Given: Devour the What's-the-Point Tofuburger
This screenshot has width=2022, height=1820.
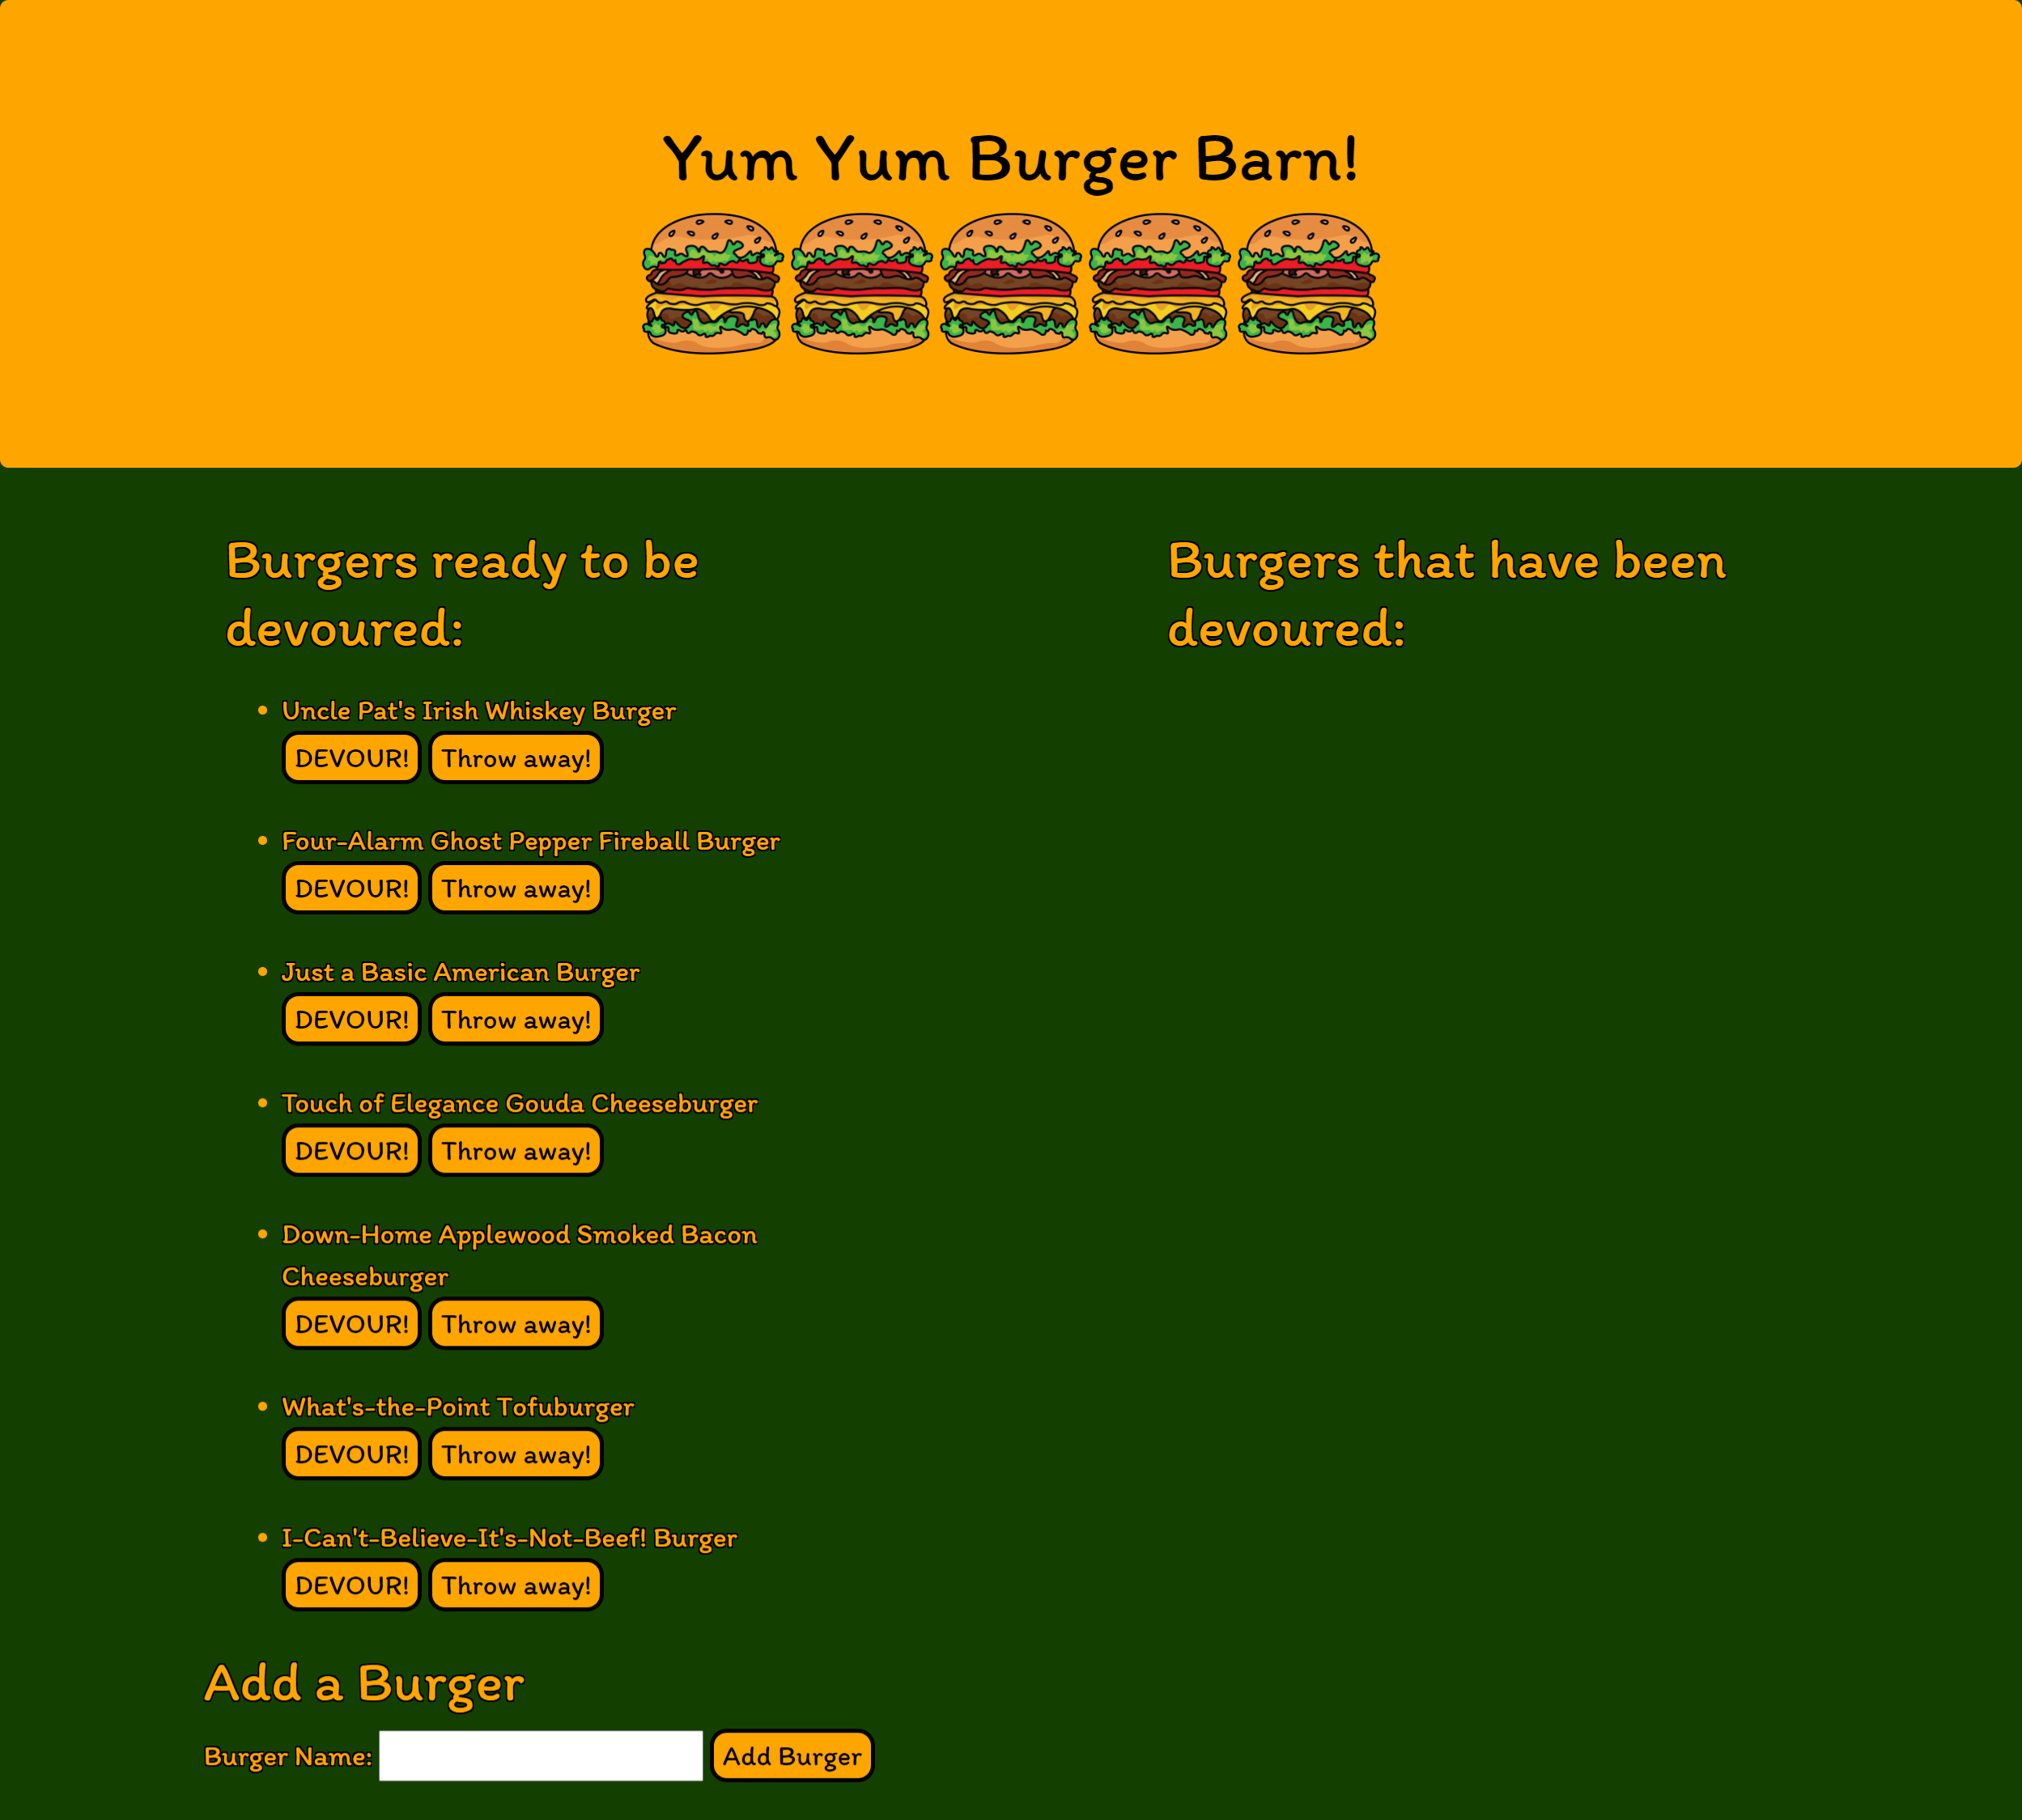Looking at the screenshot, I should (x=350, y=1454).
